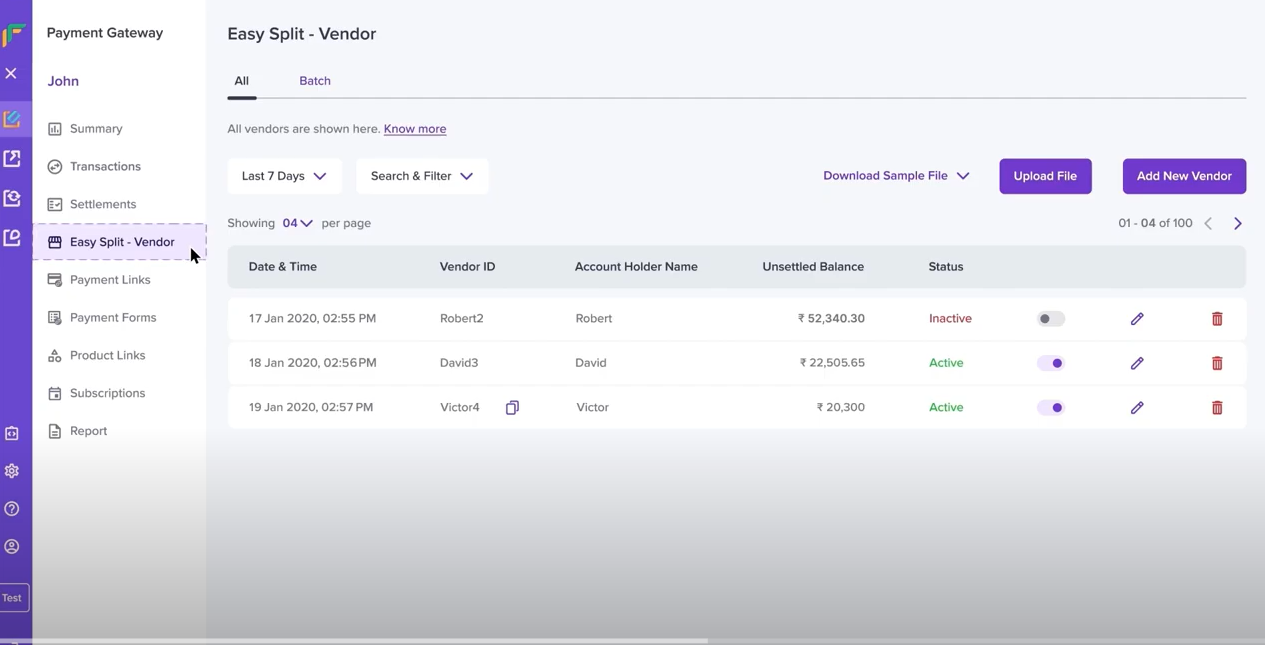Copy Victor4 vendor ID
Screen dimensions: 1265x645
coord(512,408)
